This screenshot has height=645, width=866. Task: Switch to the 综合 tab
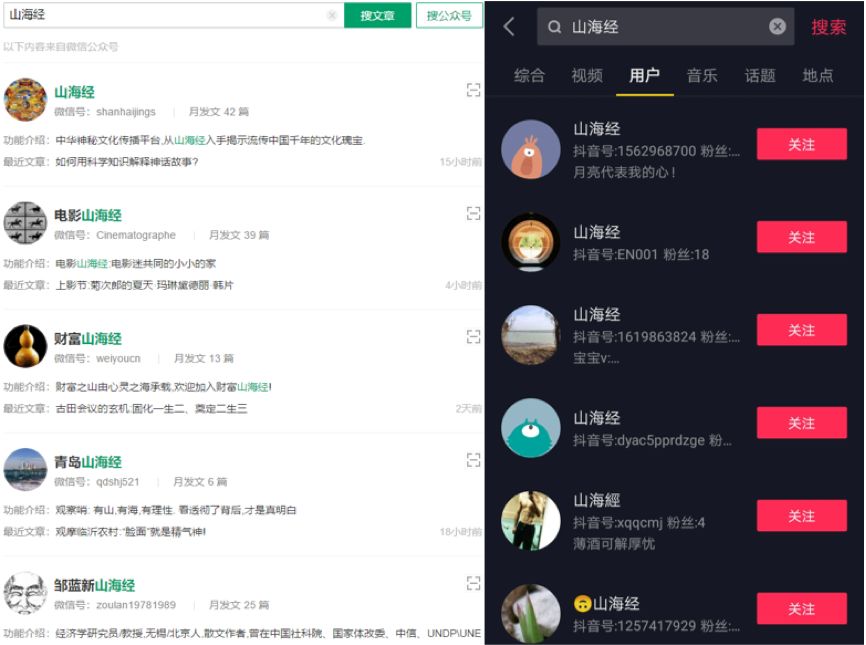tap(529, 75)
